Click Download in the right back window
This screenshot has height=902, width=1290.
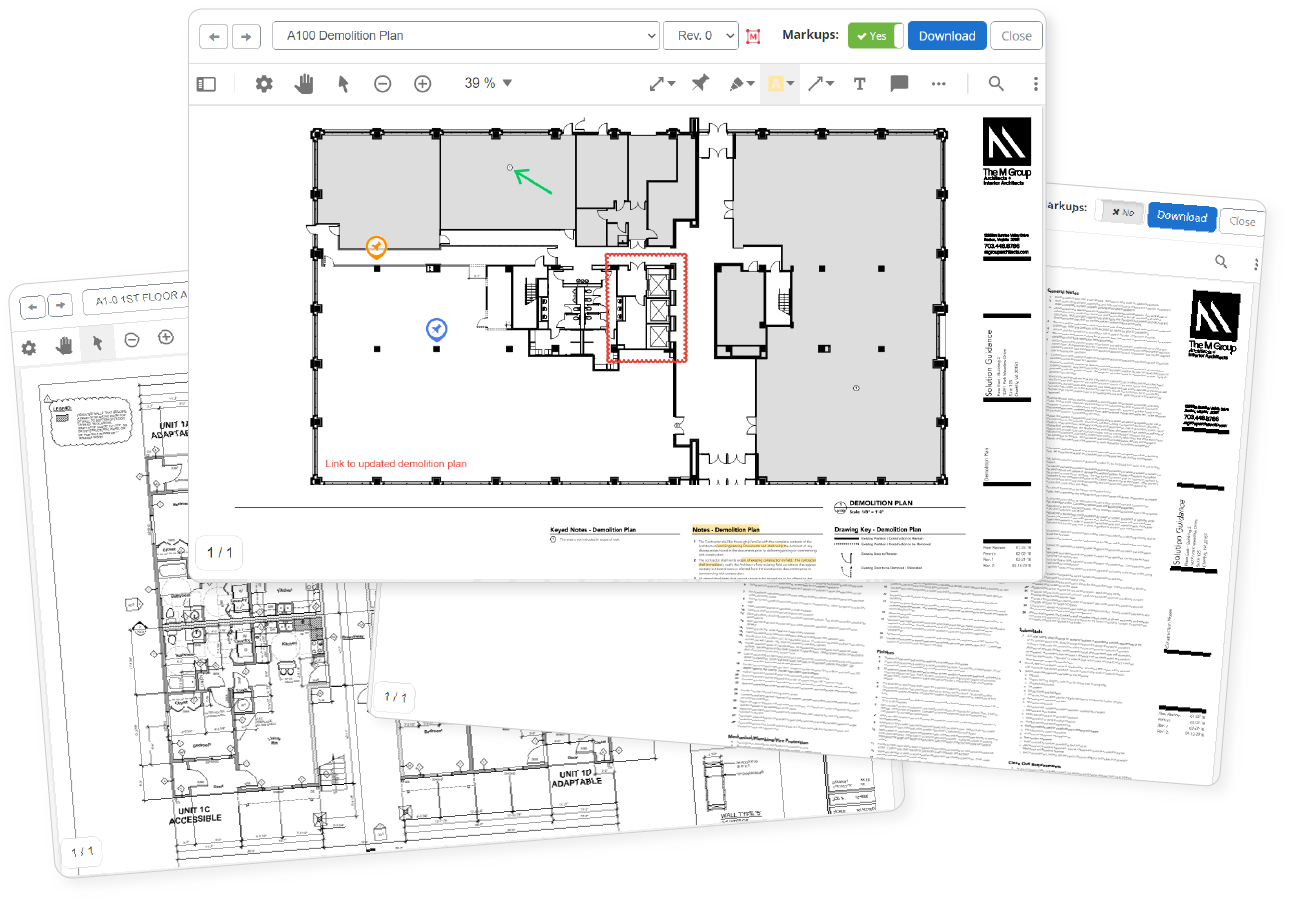(1182, 216)
